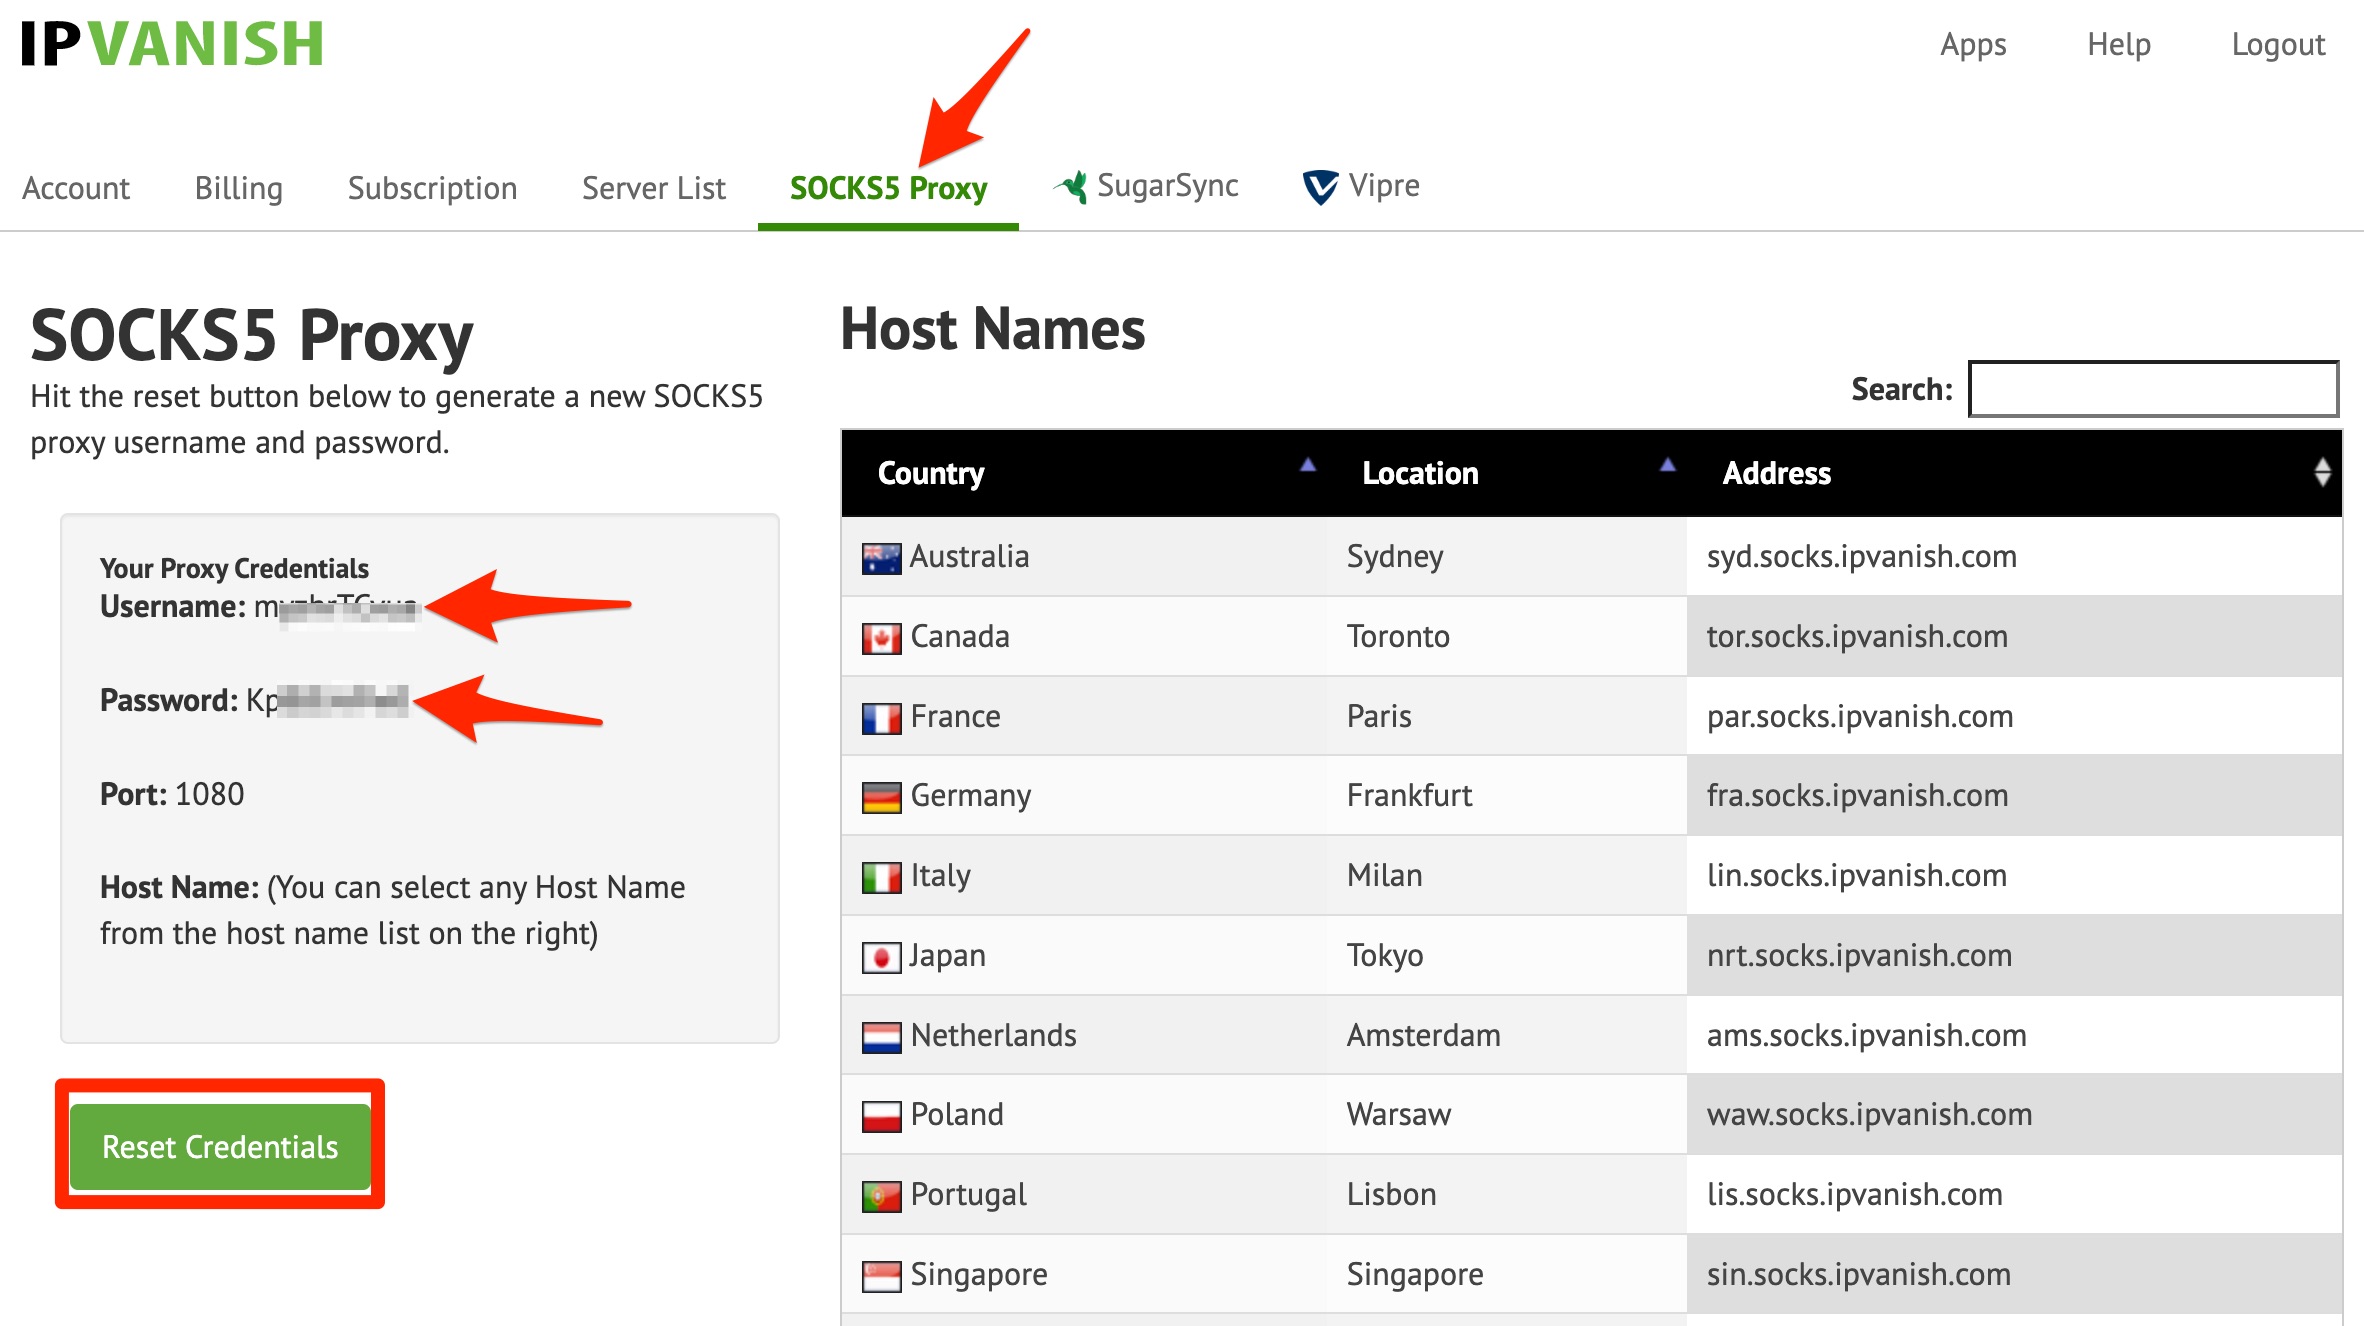Open the SugarSync tab
Image resolution: width=2364 pixels, height=1326 pixels.
tap(1146, 186)
